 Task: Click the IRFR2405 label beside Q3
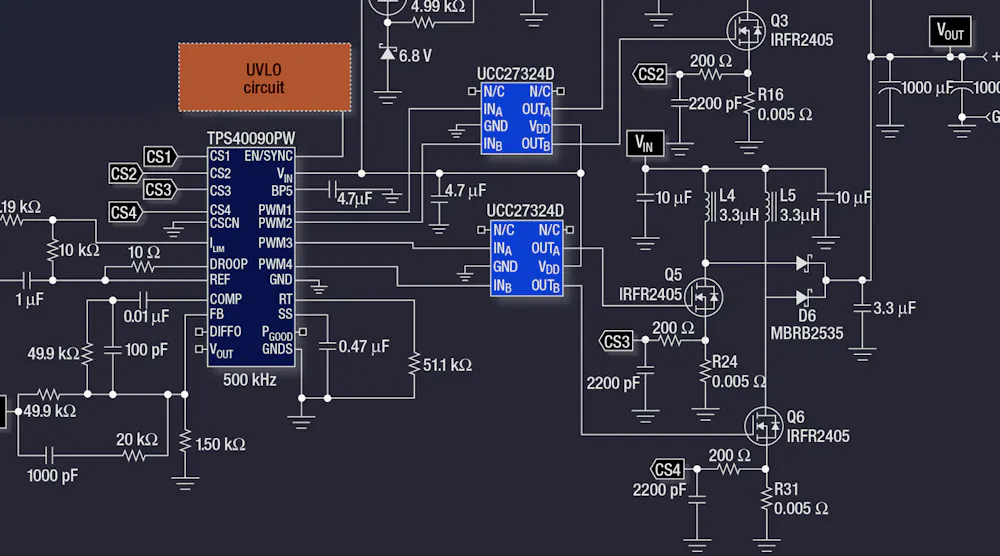coord(802,40)
